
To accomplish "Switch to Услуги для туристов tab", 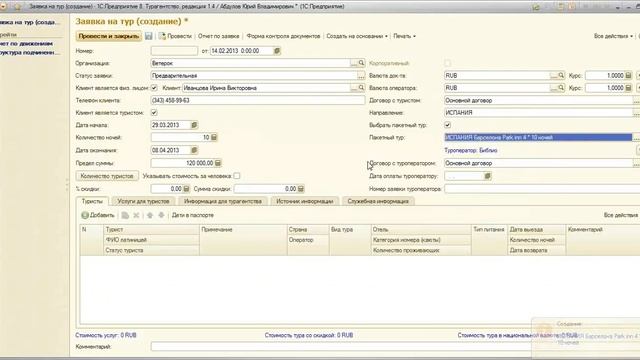I will (143, 201).
